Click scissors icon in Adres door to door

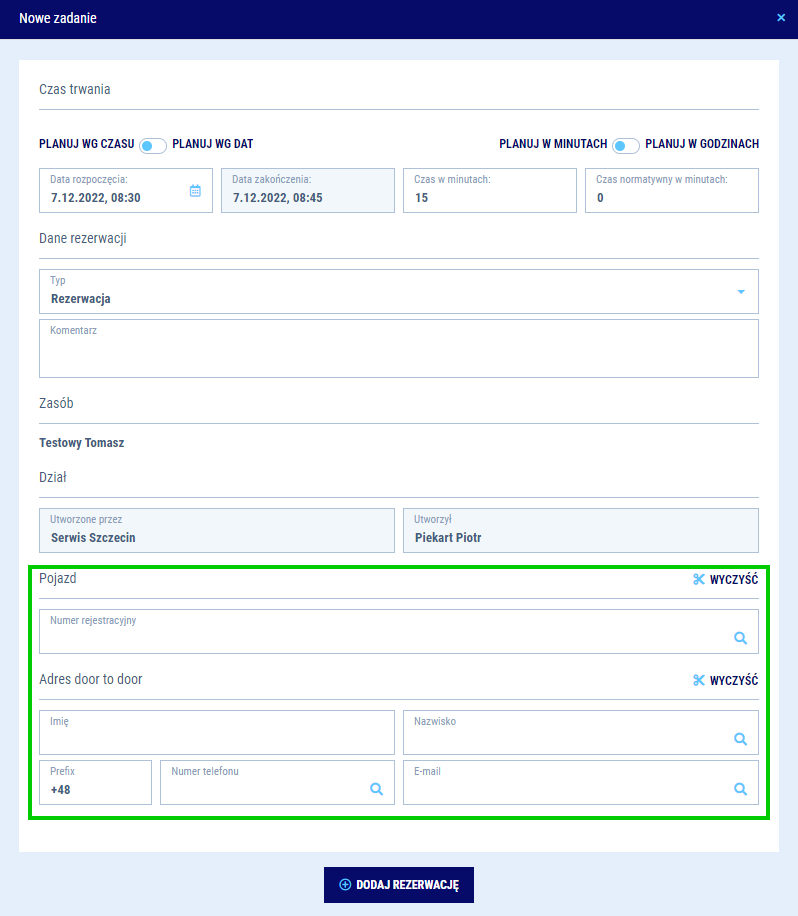(699, 681)
